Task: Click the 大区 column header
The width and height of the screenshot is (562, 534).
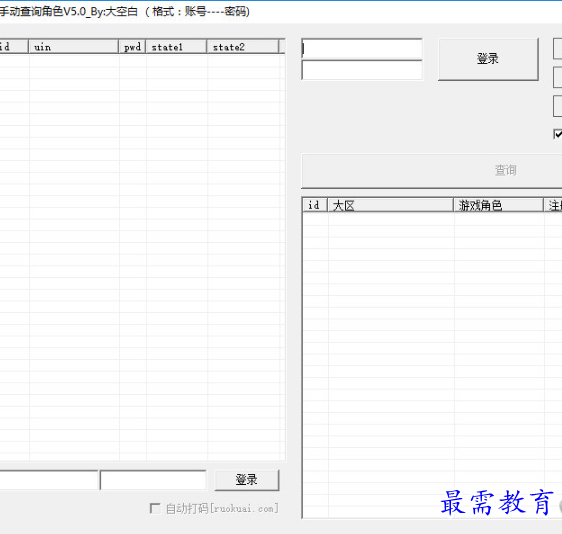Action: click(x=391, y=205)
